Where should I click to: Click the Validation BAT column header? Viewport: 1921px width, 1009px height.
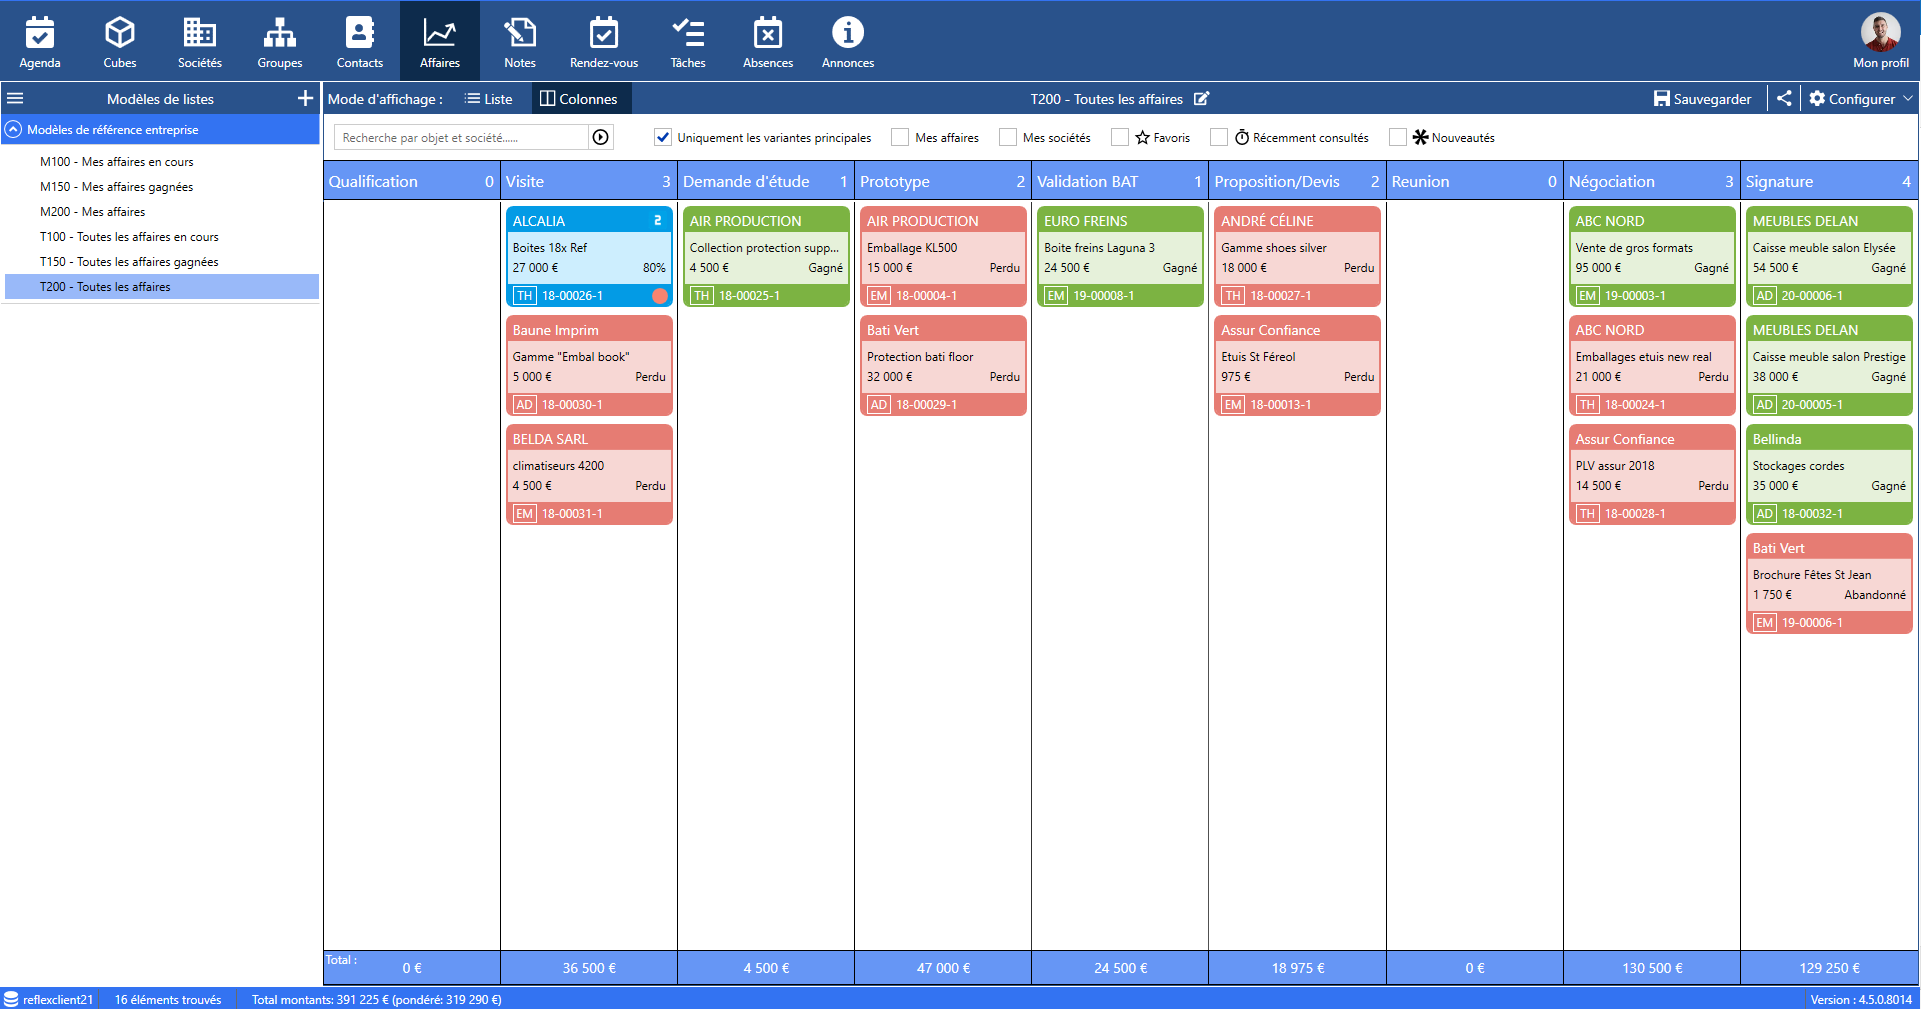point(1119,181)
